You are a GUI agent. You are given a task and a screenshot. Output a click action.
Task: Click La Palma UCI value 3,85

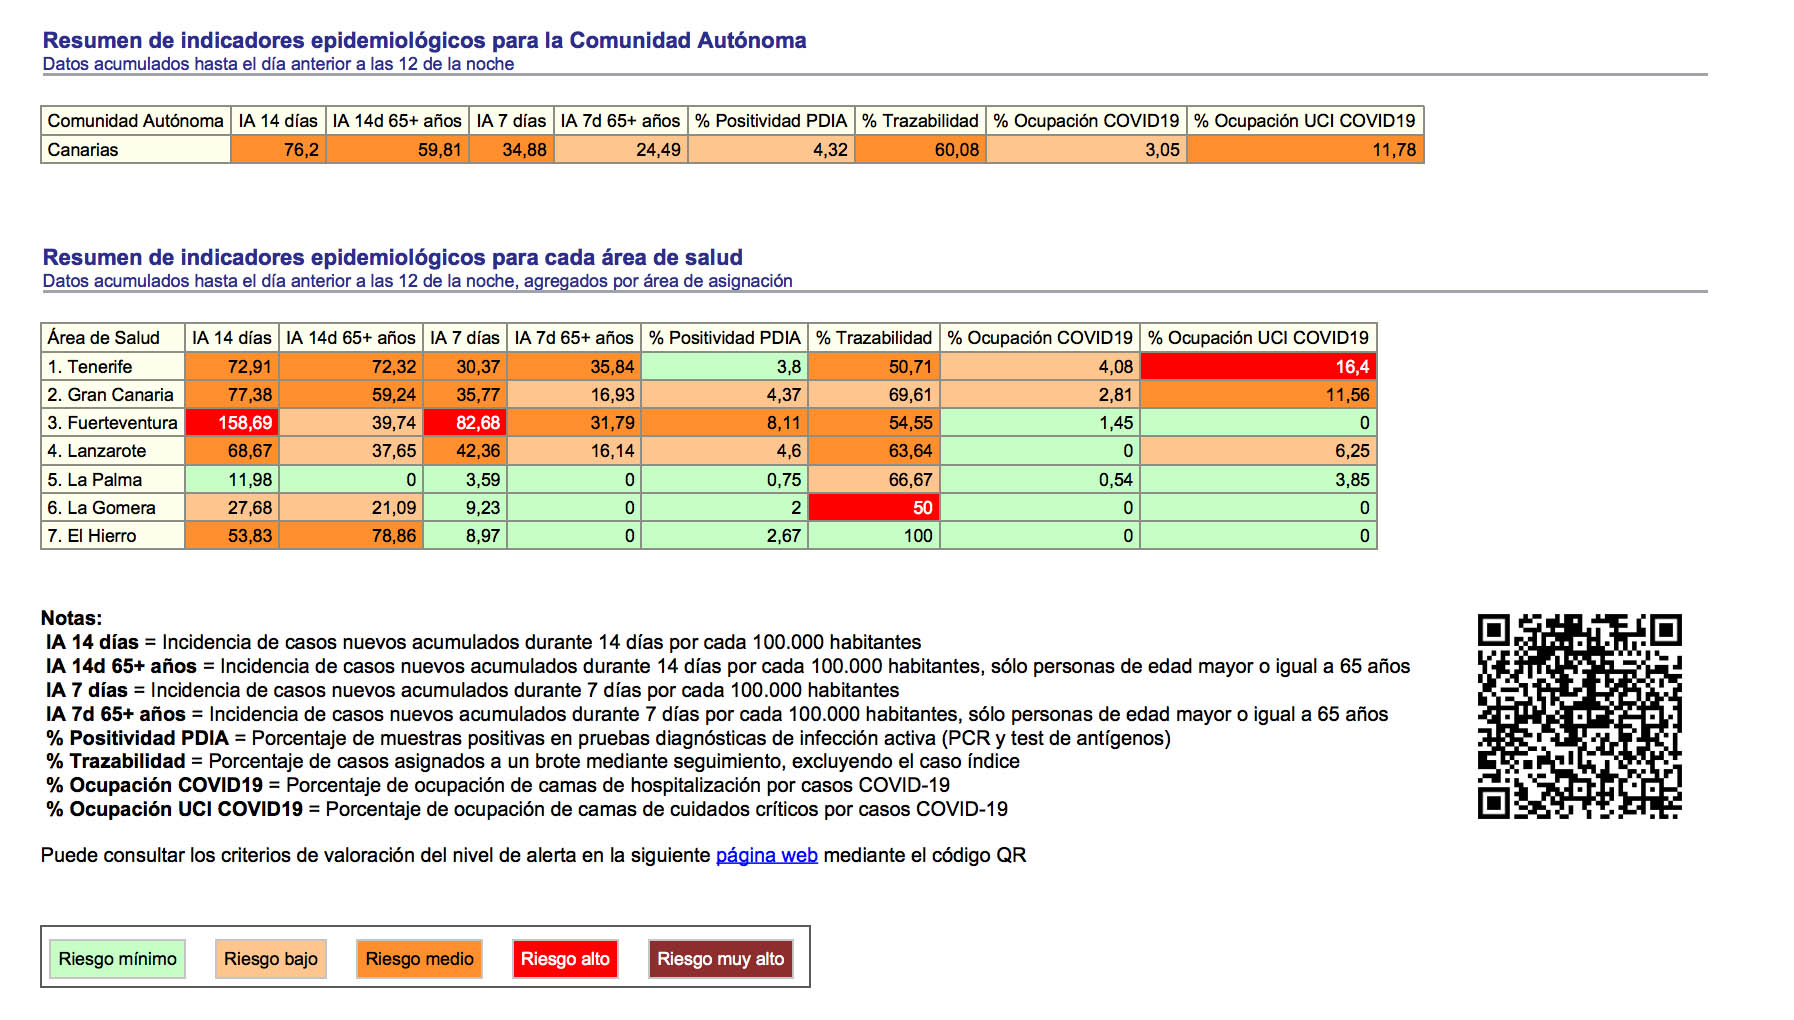coord(1258,480)
